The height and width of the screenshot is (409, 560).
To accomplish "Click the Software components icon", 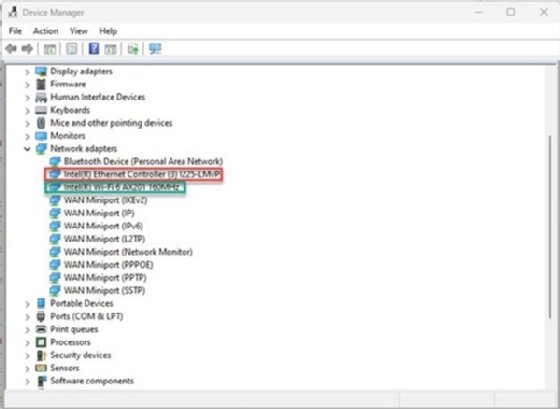I will click(41, 381).
